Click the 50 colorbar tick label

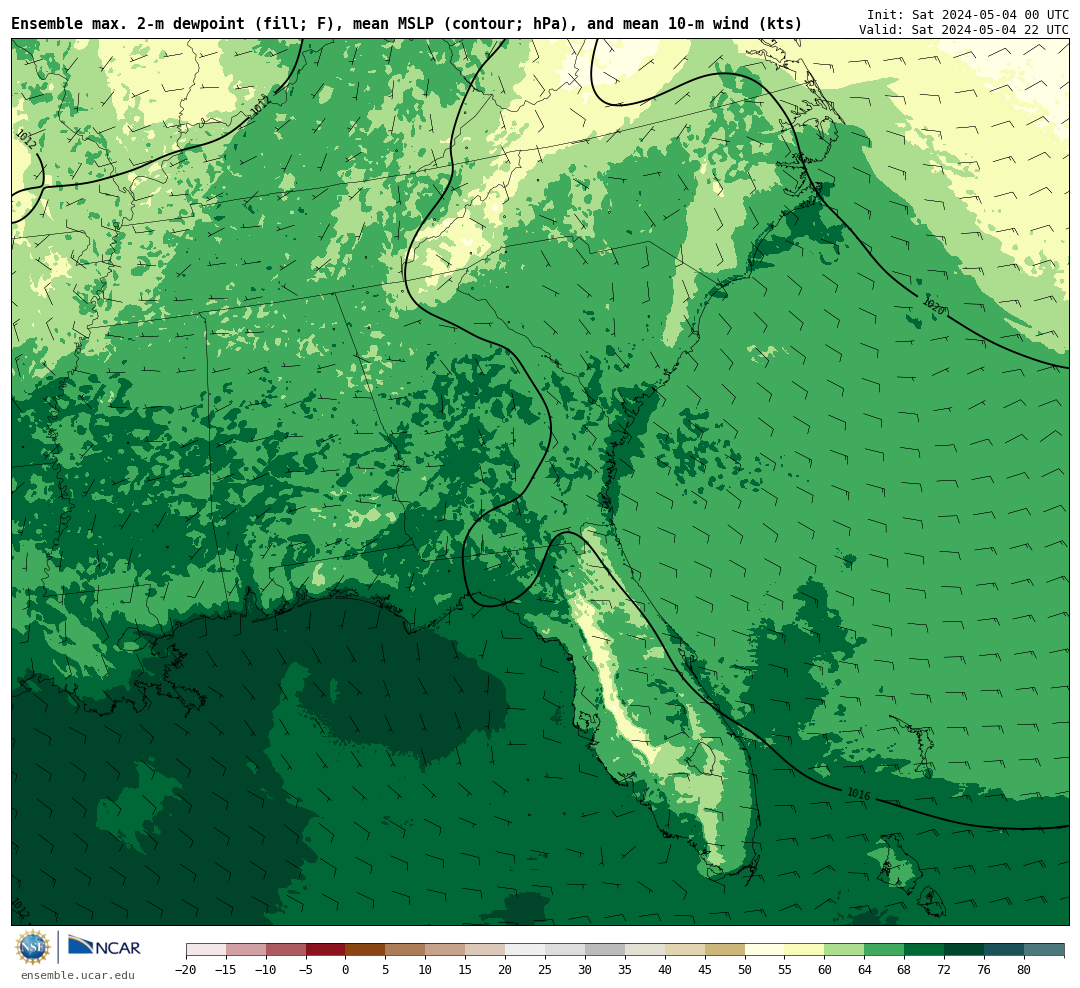(745, 969)
